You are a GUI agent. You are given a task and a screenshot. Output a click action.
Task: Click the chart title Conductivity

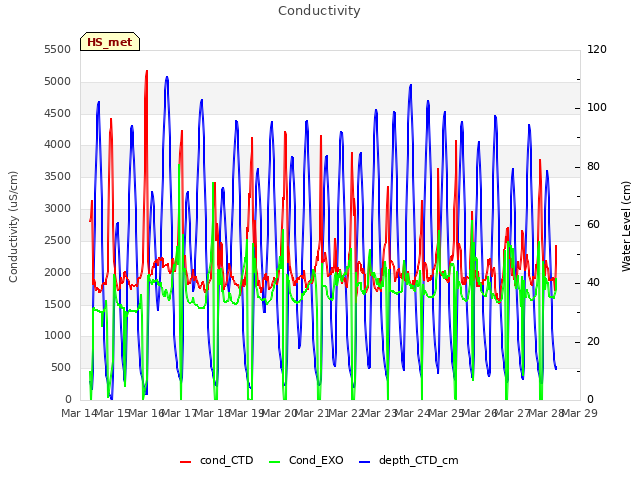pos(319,11)
